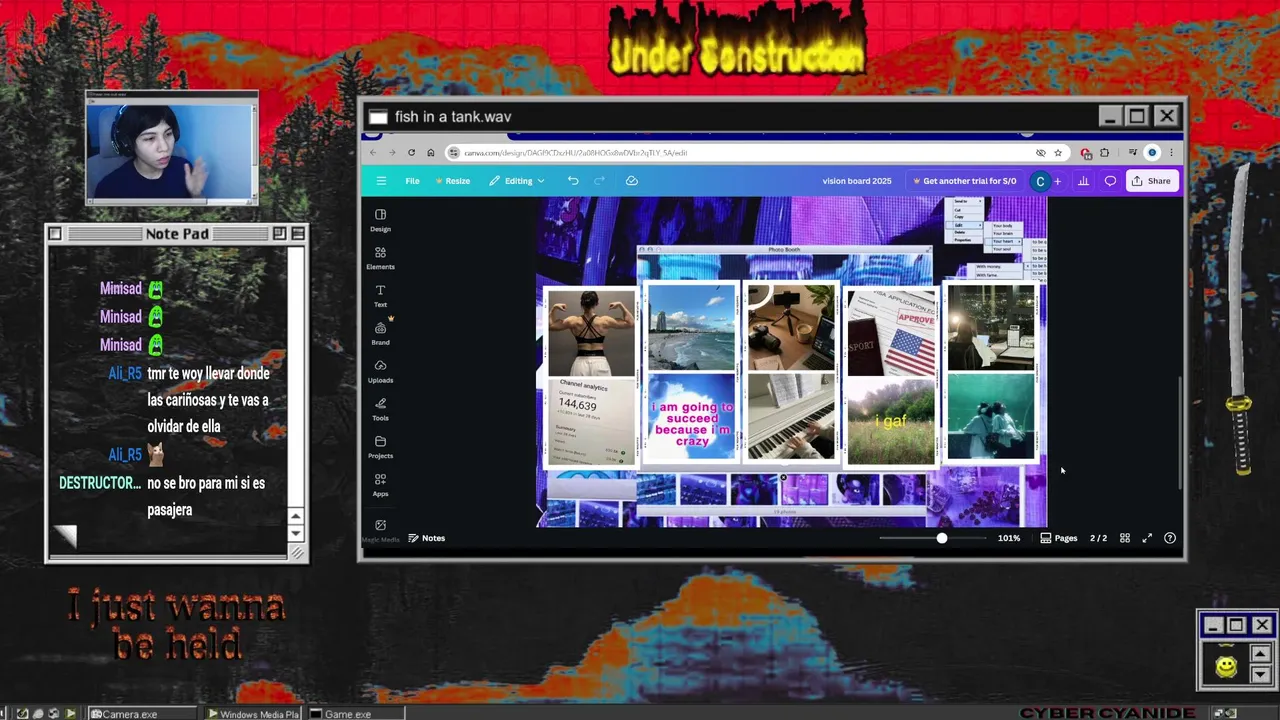The width and height of the screenshot is (1280, 720).
Task: Click the Canva canvas vertical scrollbar
Action: pos(1180,432)
